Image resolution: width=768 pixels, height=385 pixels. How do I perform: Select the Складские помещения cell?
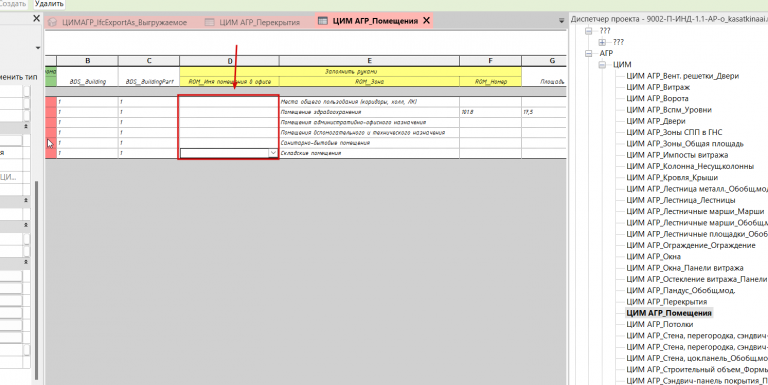369,153
